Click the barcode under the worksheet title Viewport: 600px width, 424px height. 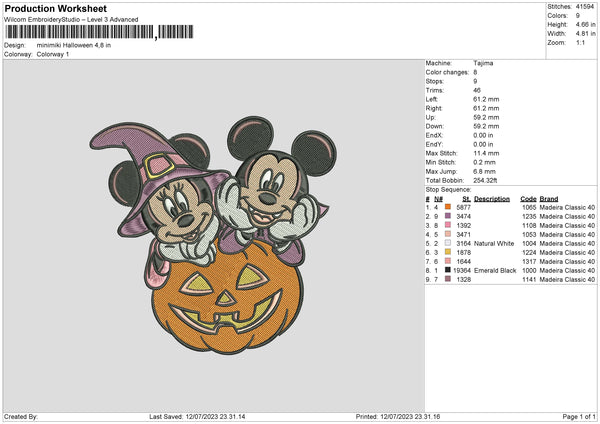pyautogui.click(x=99, y=32)
